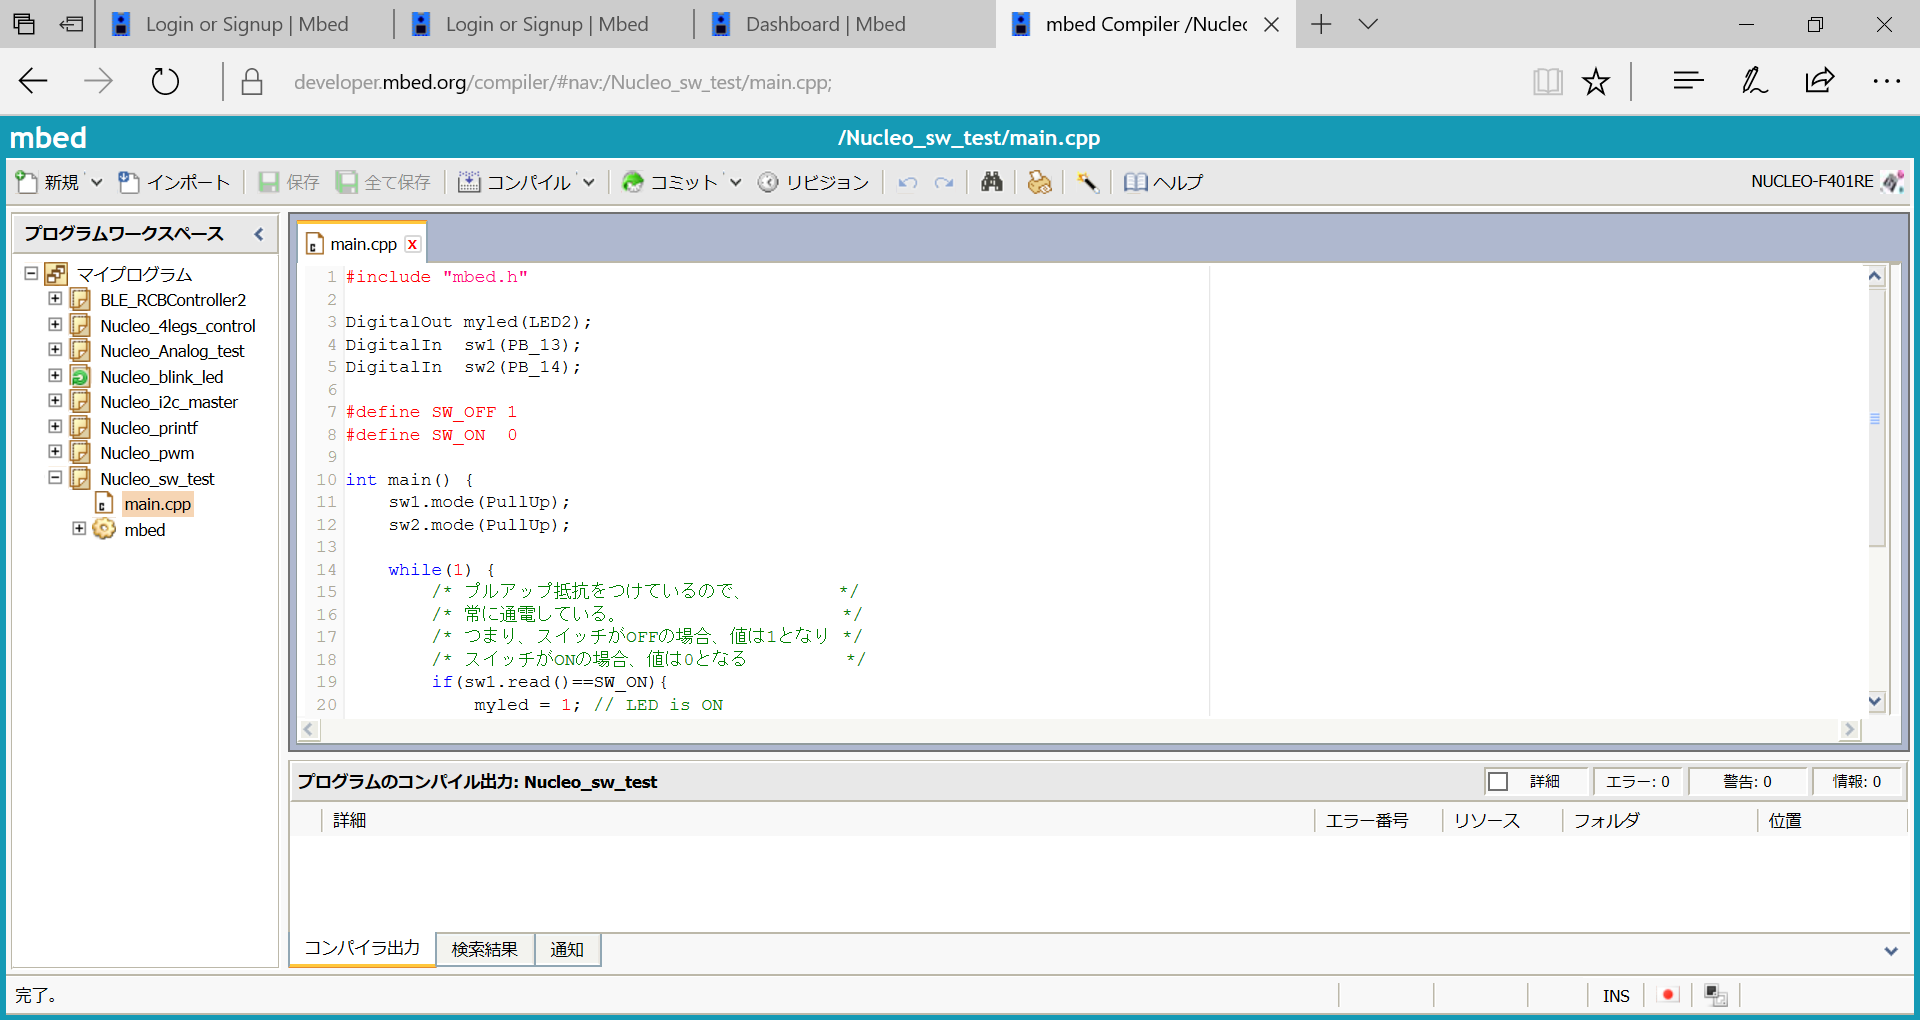Click the status bar windows icon

click(x=1715, y=995)
